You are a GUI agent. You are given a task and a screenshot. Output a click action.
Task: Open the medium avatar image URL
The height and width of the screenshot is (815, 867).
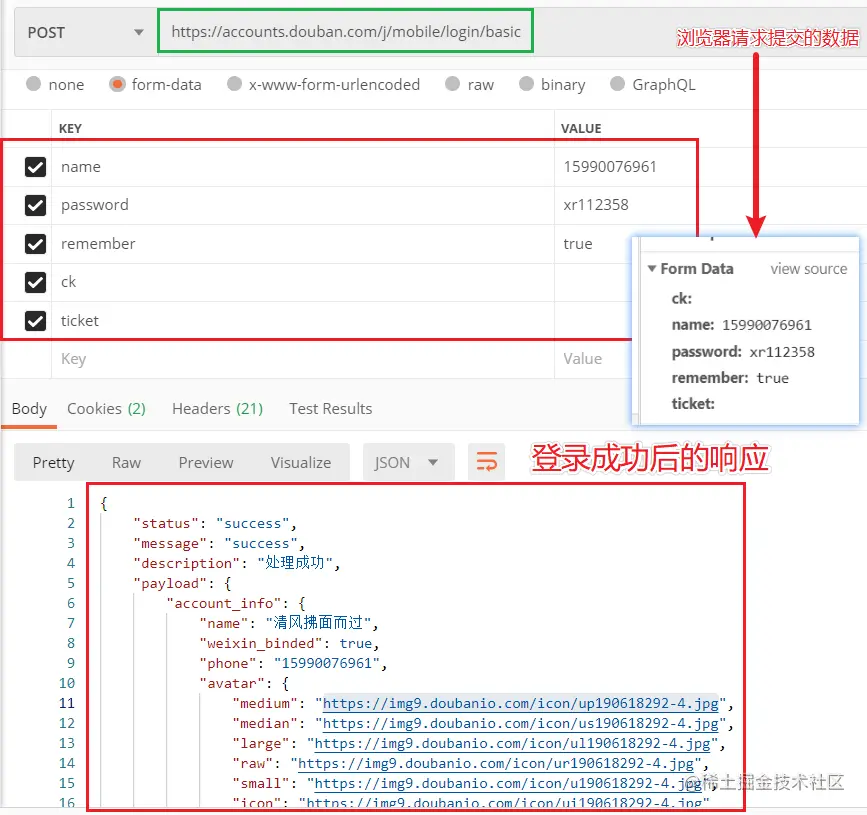click(520, 704)
